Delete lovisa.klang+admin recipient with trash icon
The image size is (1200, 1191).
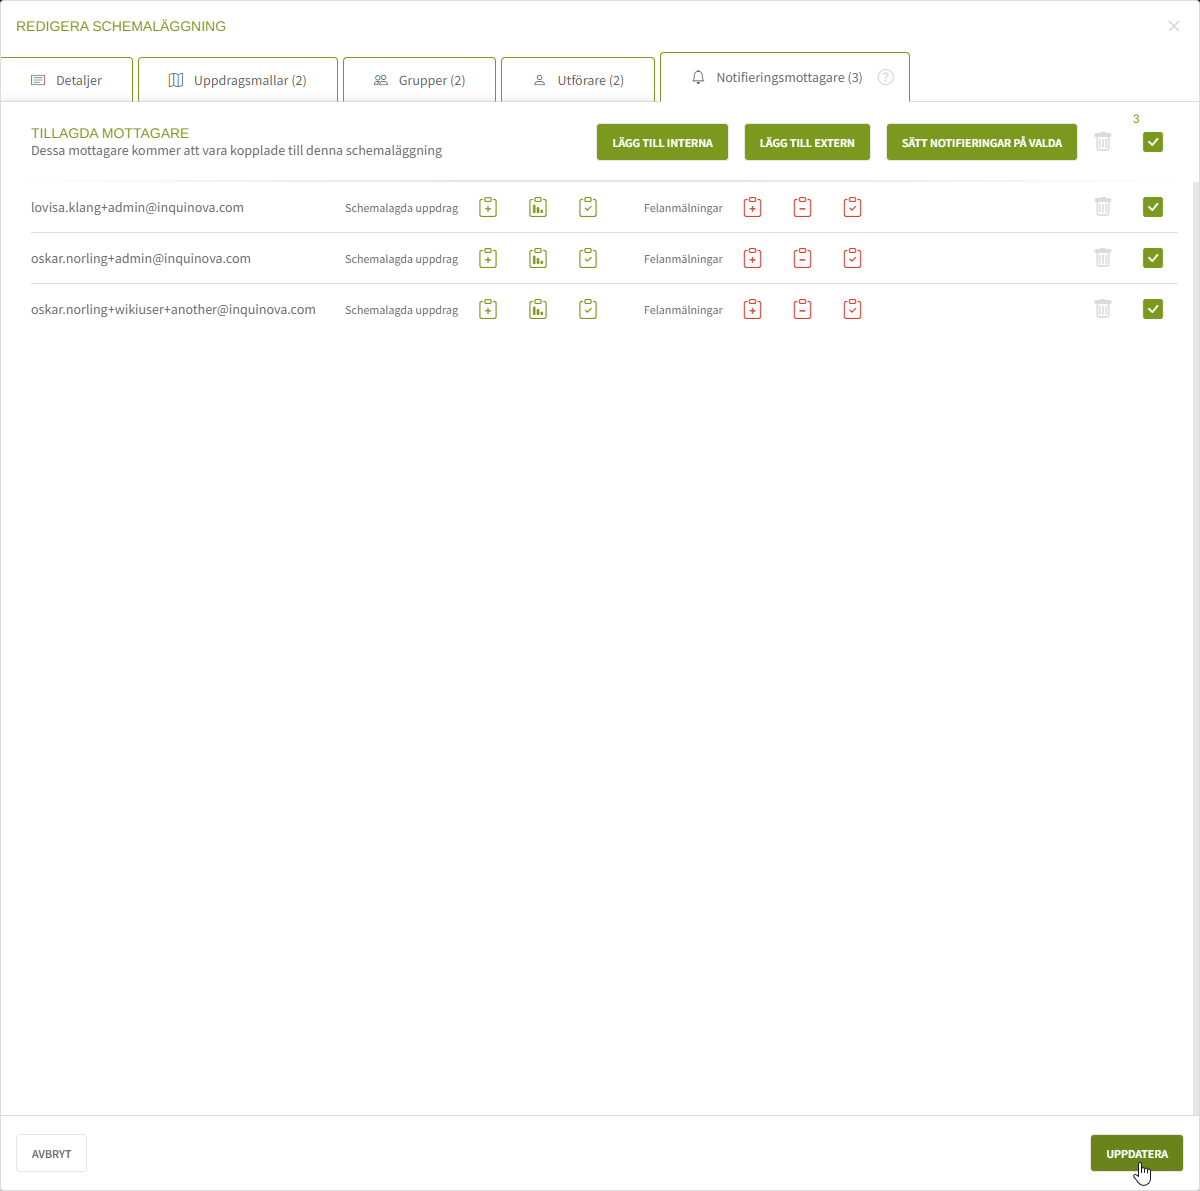[x=1103, y=207]
